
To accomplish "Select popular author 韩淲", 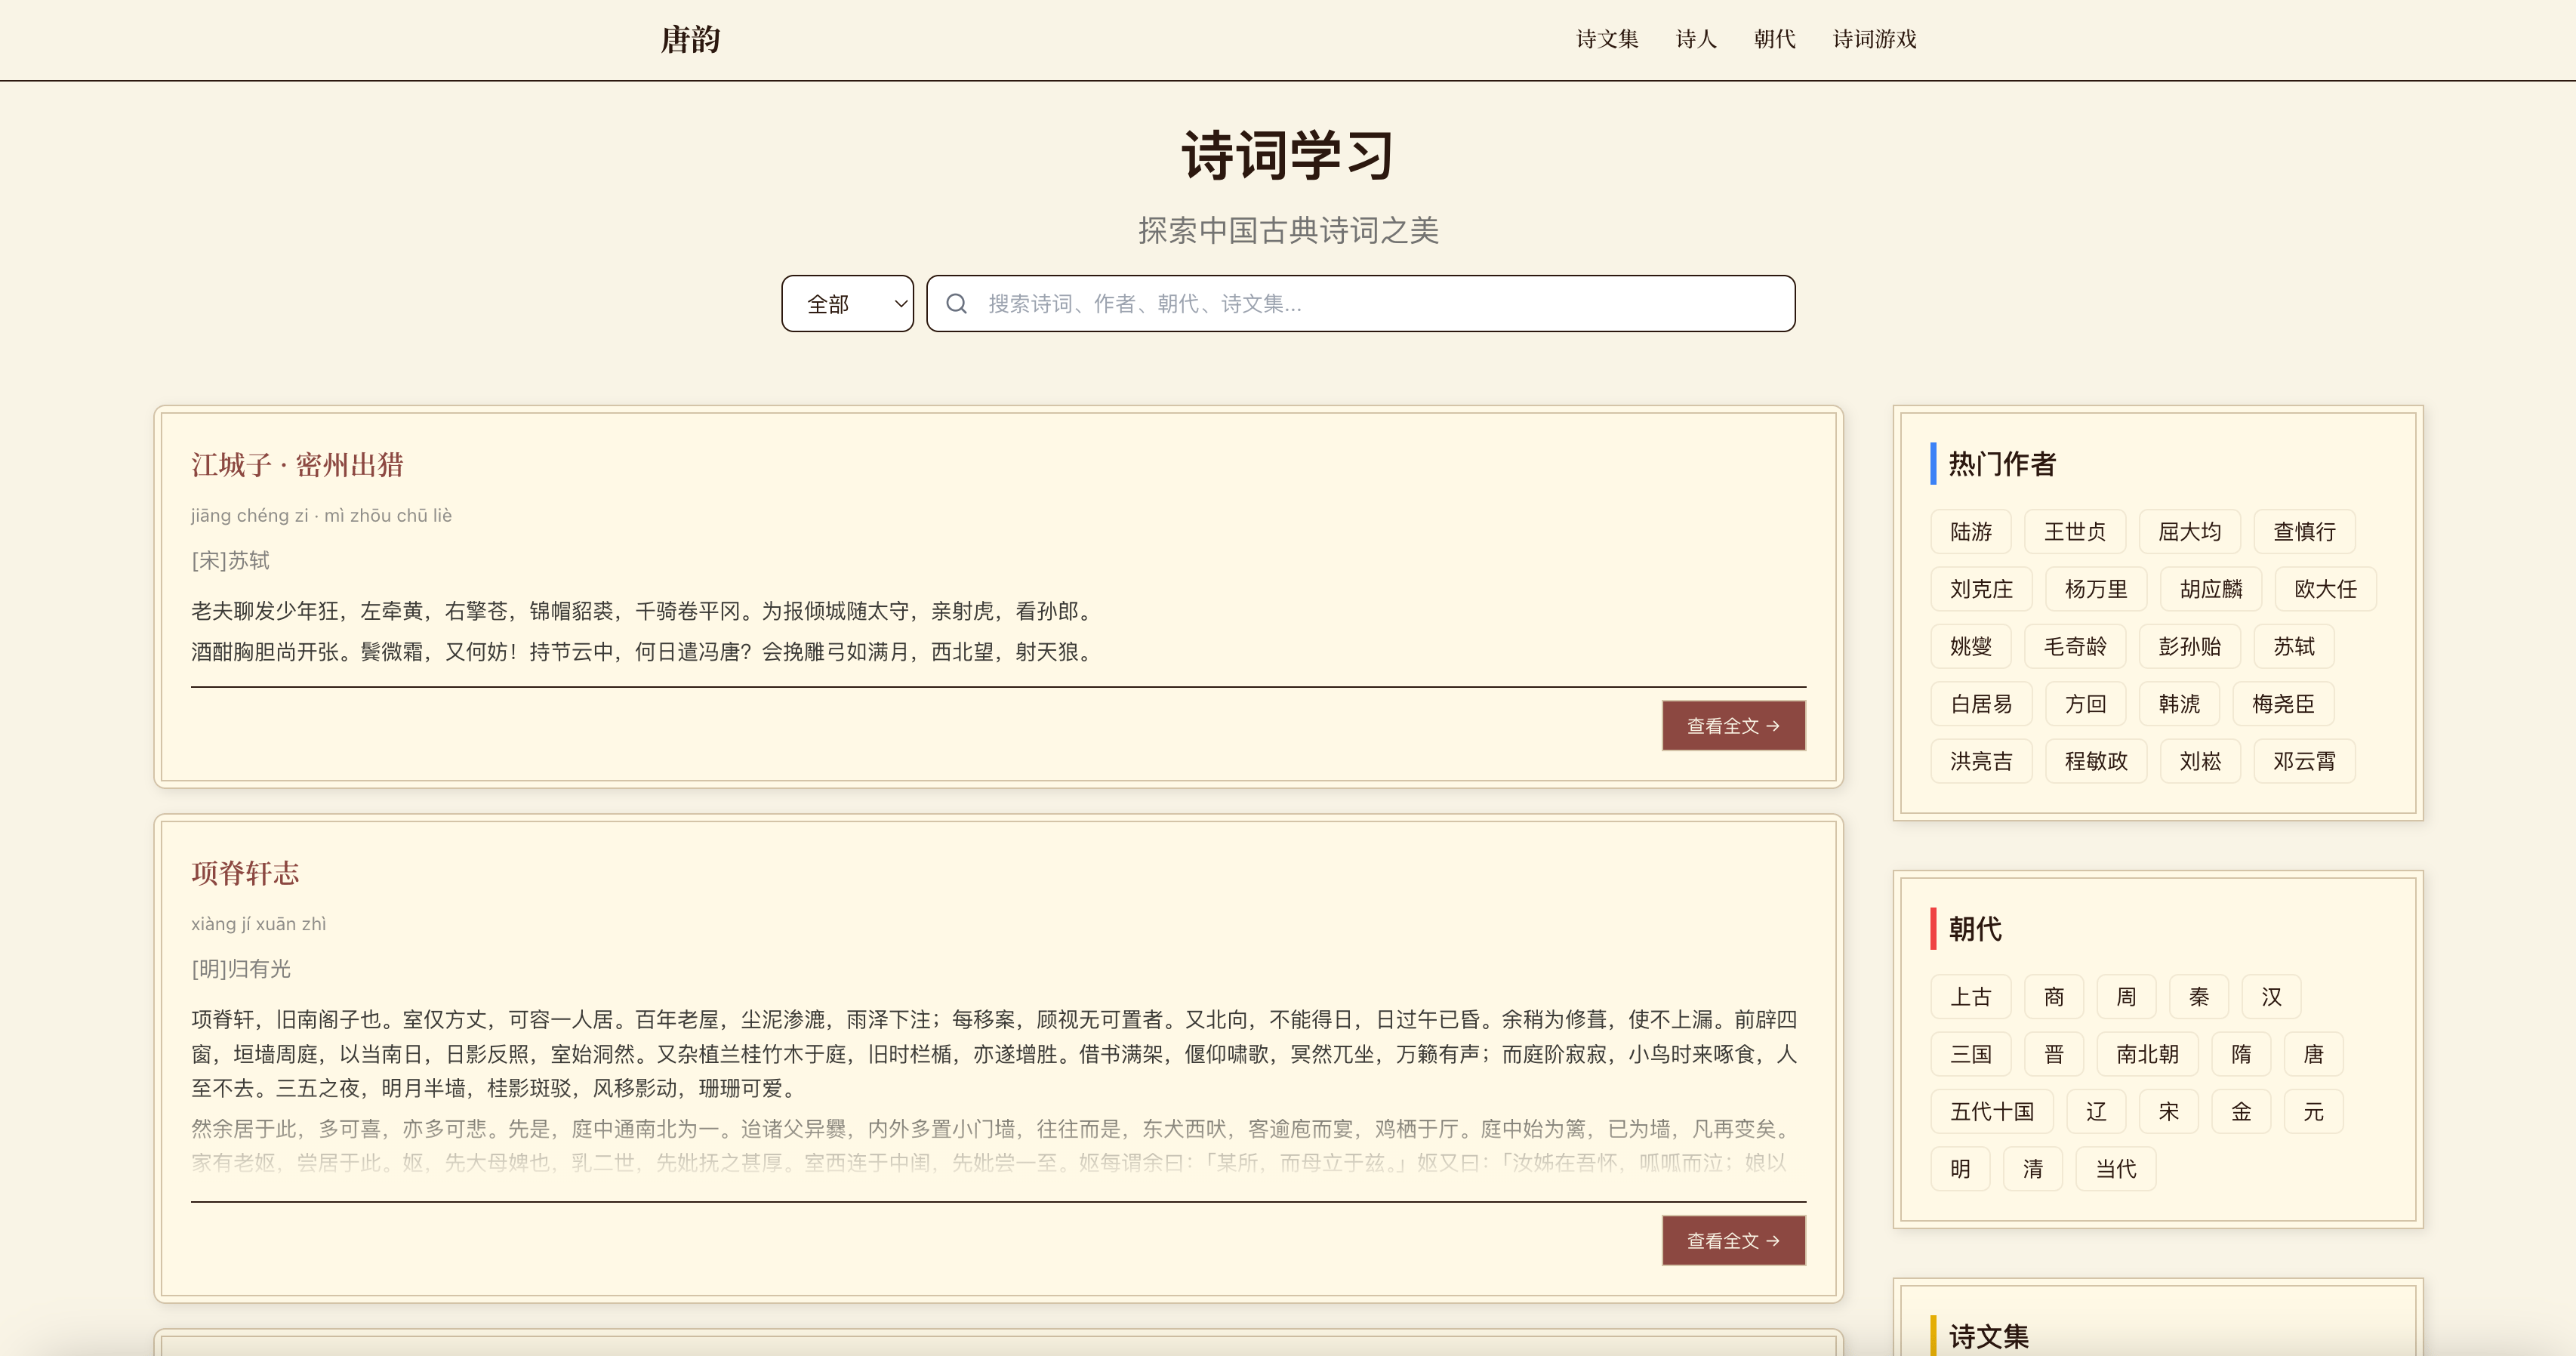I will tap(2179, 704).
